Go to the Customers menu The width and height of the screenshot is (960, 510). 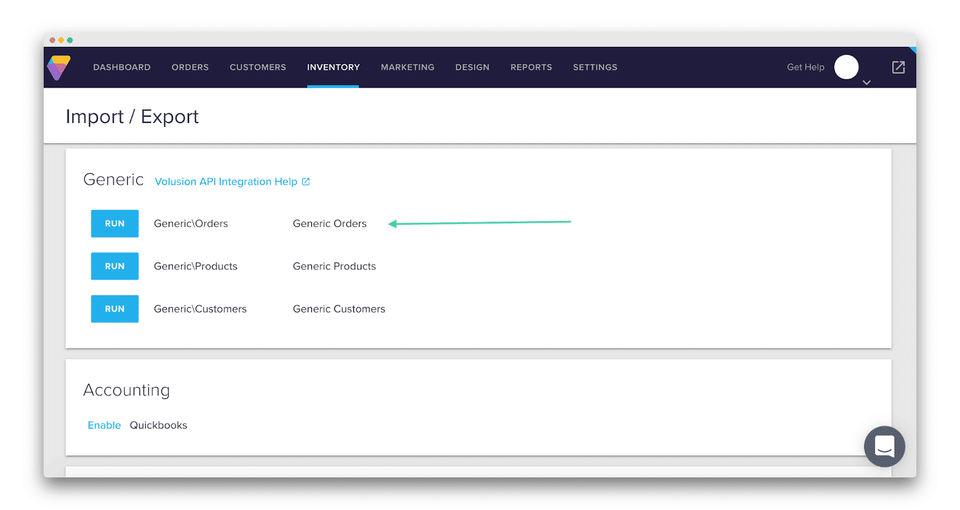pos(258,67)
